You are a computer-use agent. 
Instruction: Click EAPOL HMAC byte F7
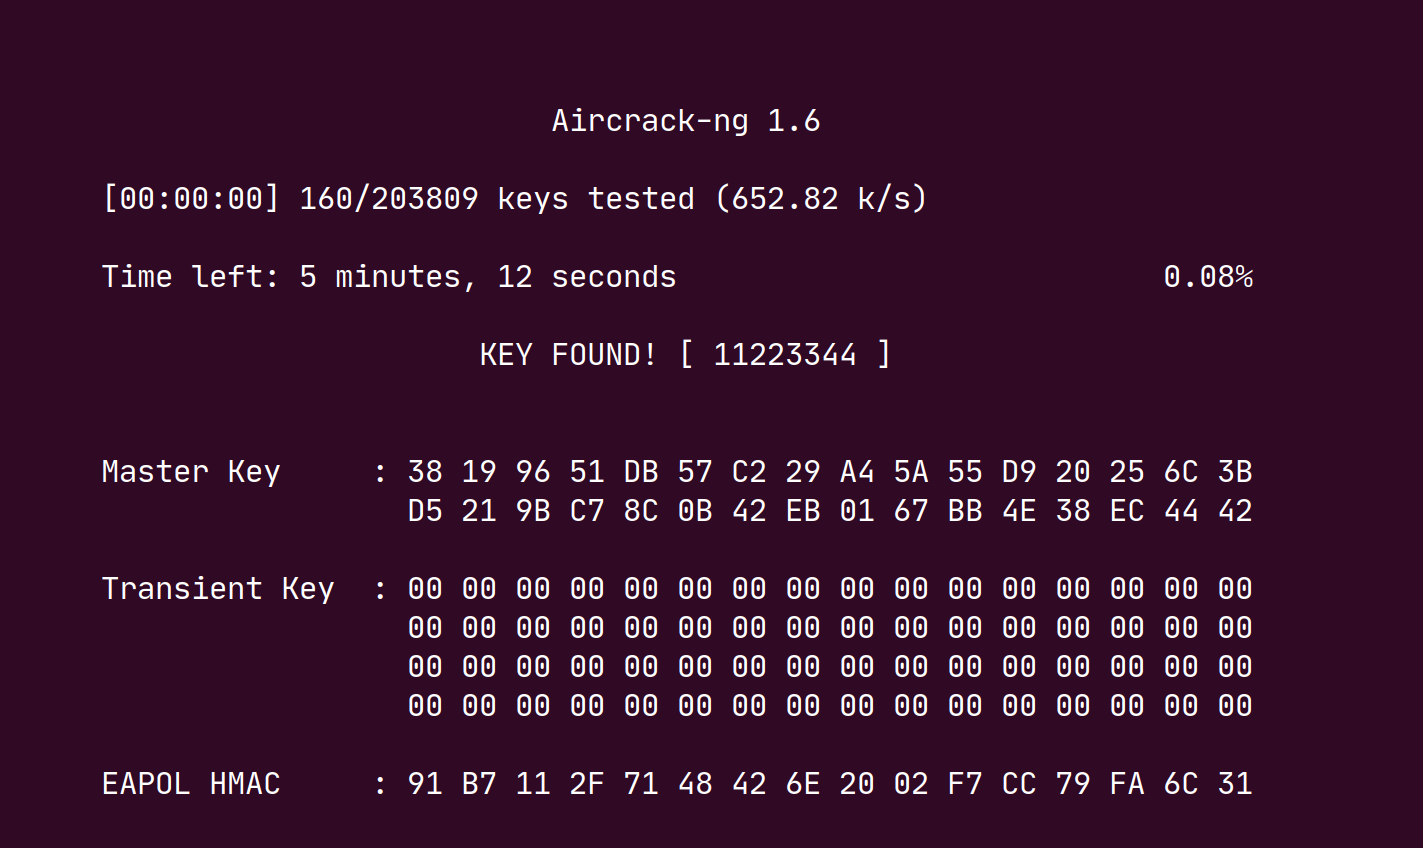[965, 784]
